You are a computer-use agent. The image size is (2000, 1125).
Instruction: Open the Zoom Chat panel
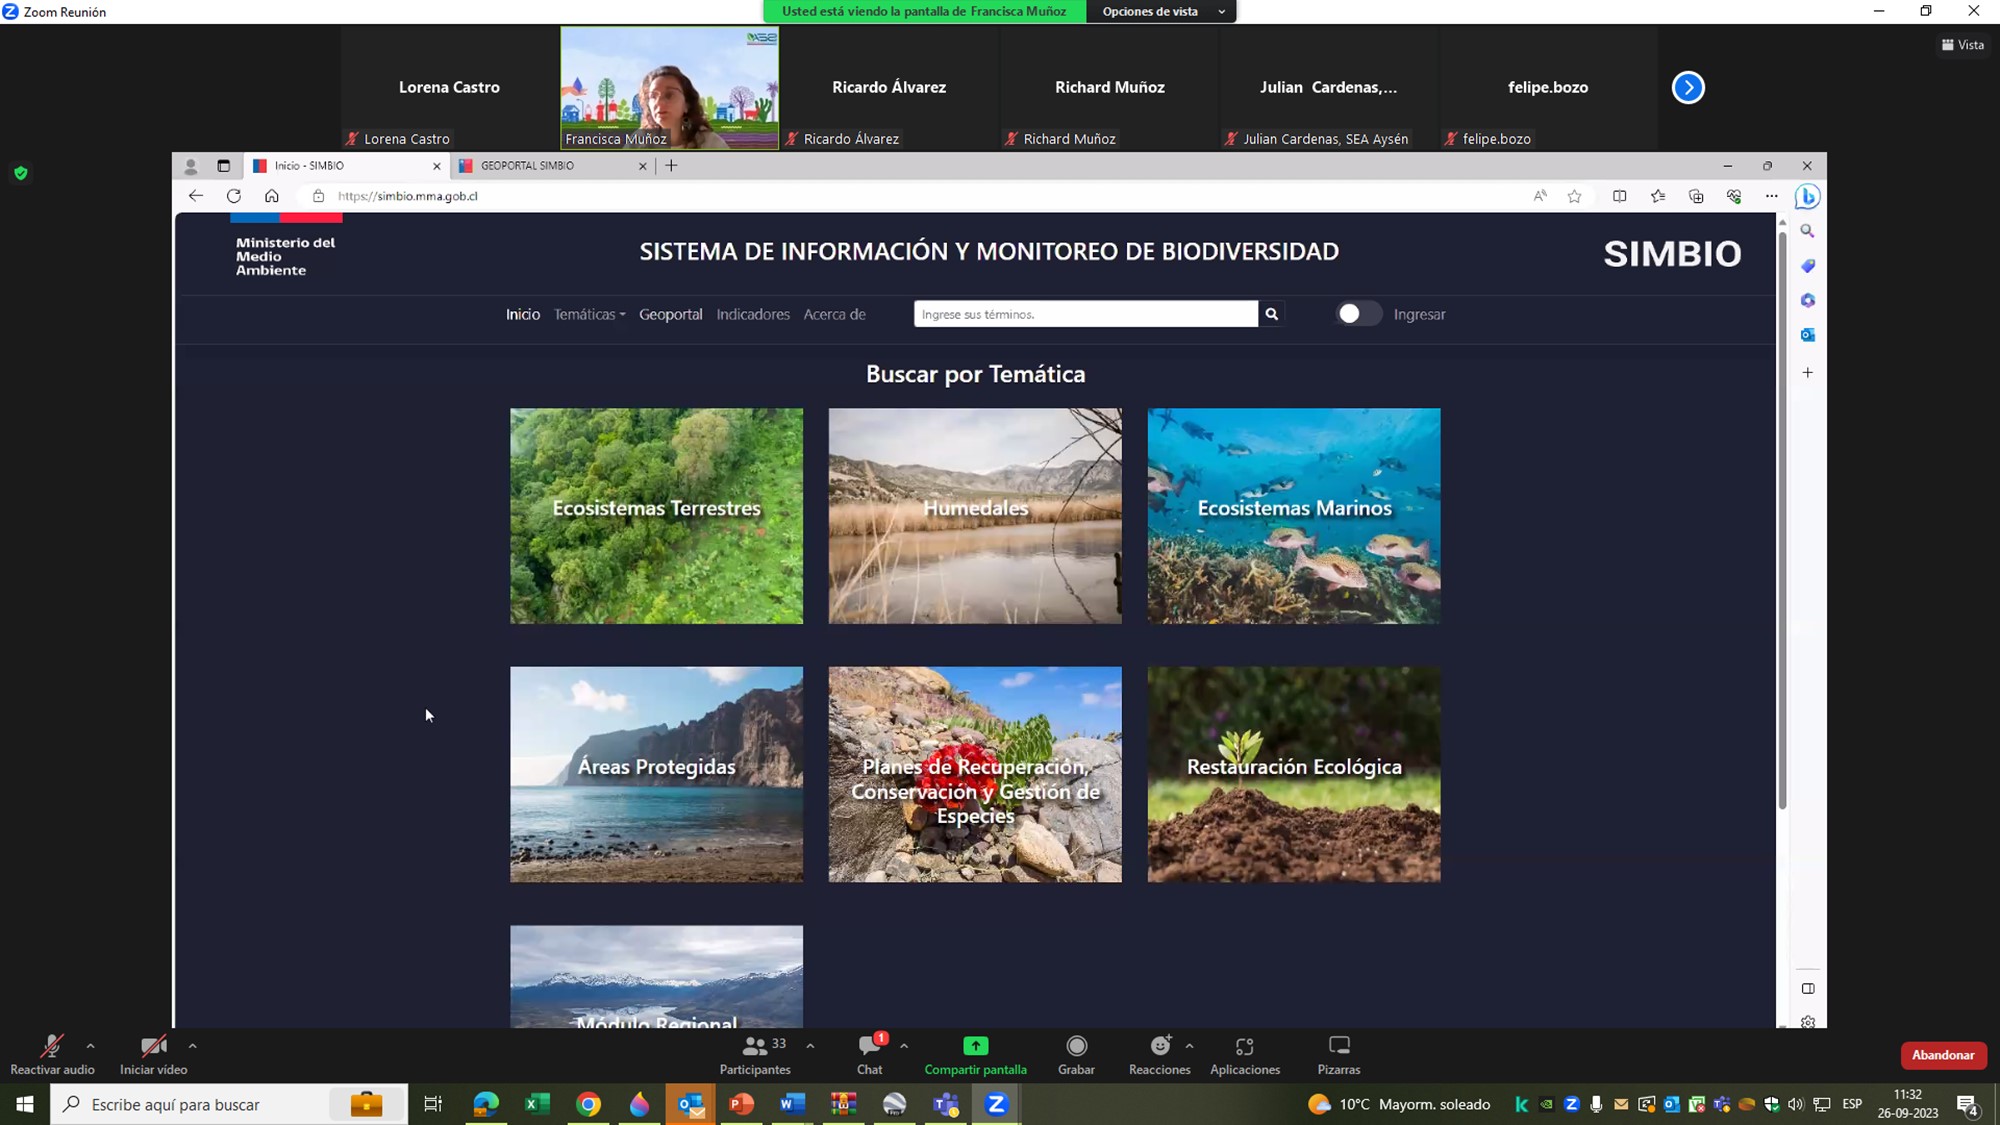pyautogui.click(x=869, y=1046)
